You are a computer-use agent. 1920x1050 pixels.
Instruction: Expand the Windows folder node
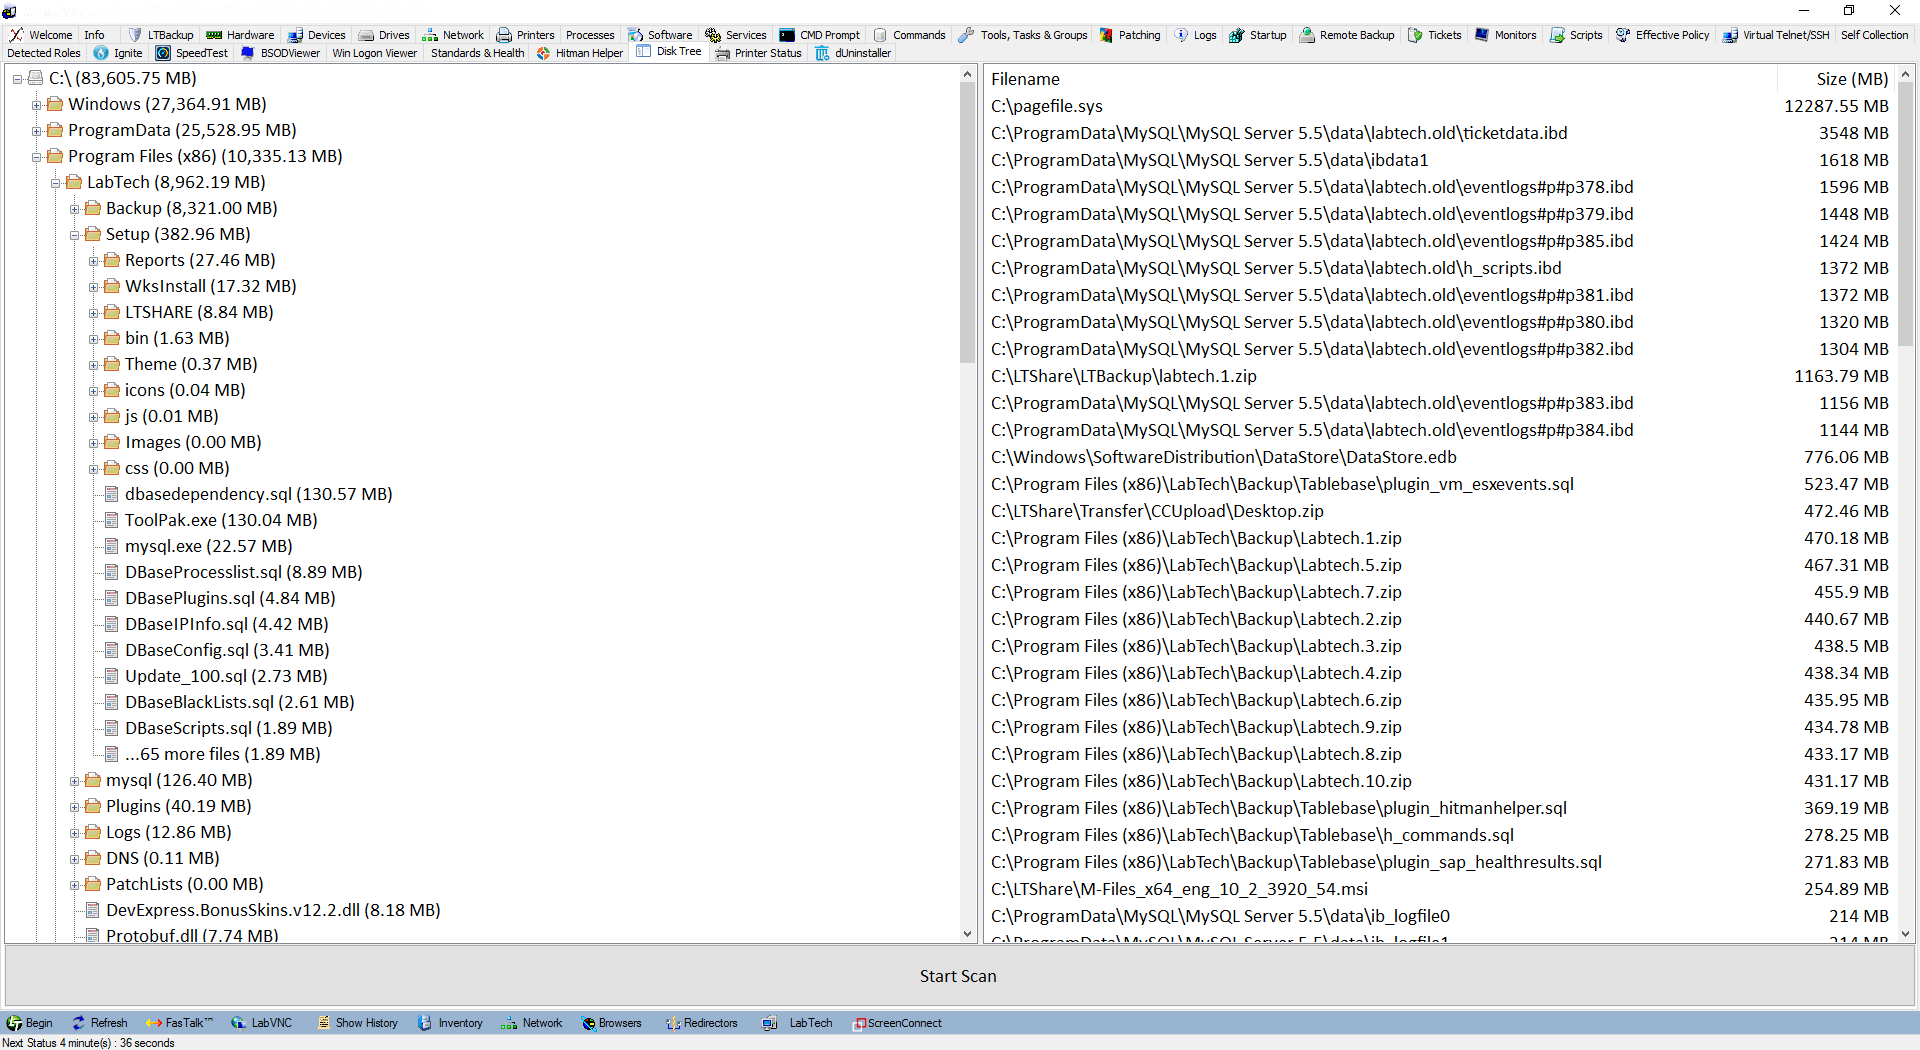click(x=37, y=103)
